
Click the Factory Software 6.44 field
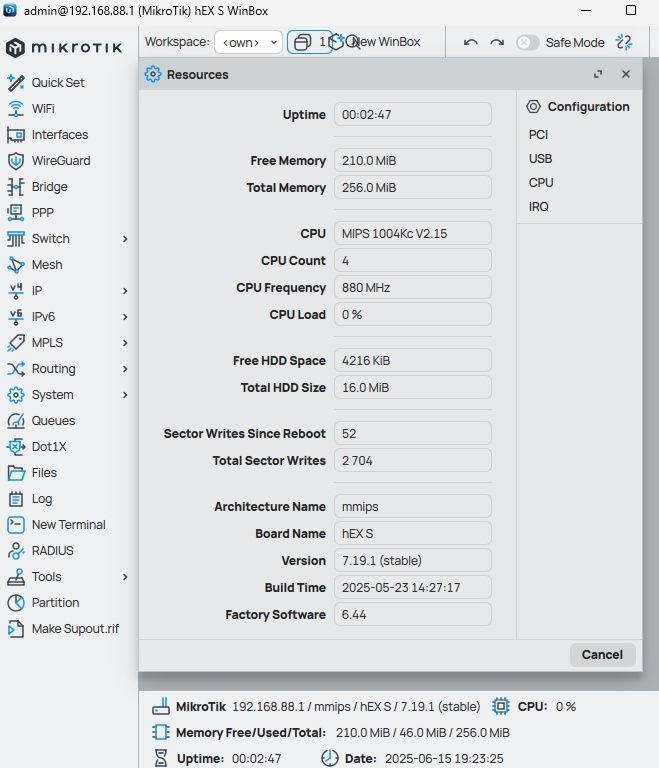click(413, 614)
